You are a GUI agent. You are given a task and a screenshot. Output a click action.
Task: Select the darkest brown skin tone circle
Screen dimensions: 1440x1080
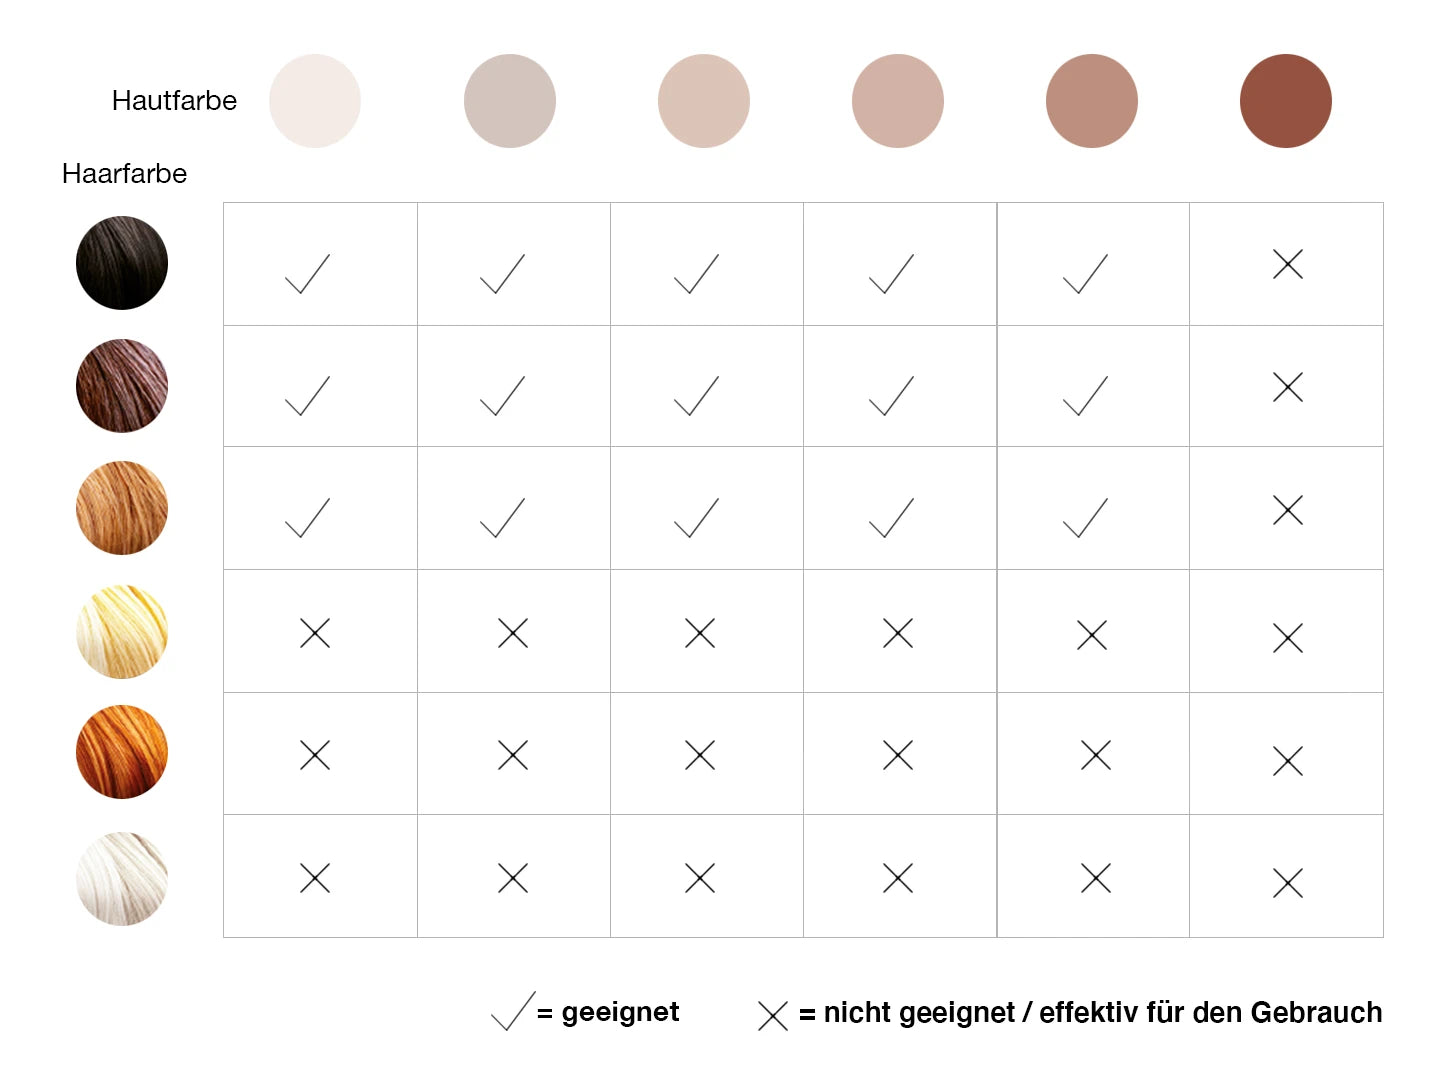(1285, 101)
